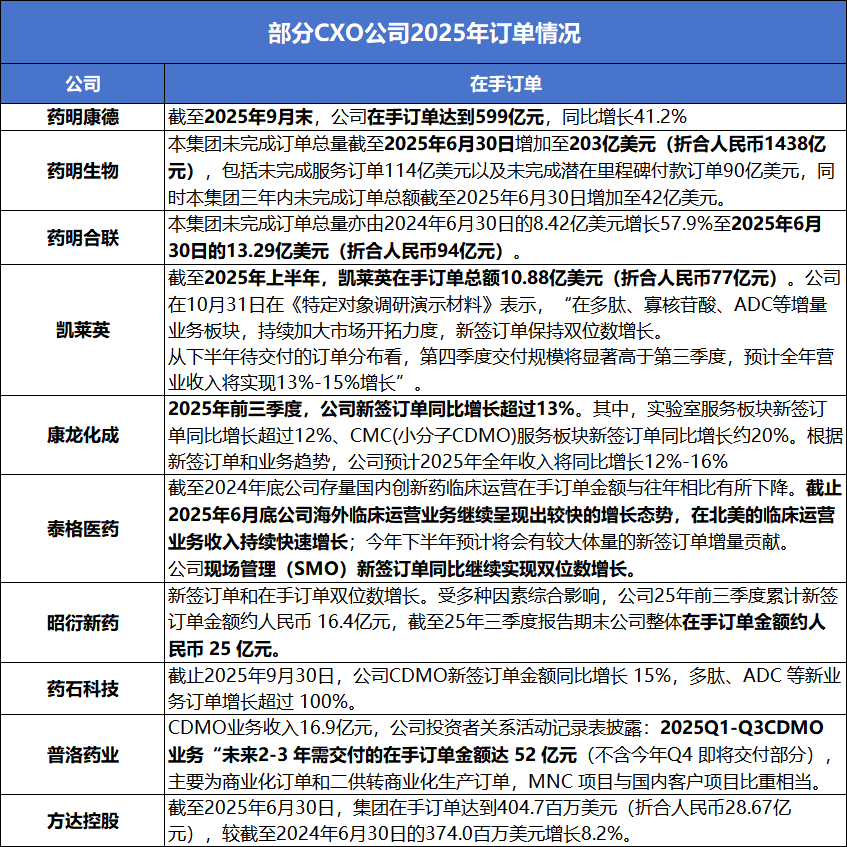Image resolution: width=847 pixels, height=847 pixels.
Task: Click the 药明合联 company cell
Action: (83, 238)
